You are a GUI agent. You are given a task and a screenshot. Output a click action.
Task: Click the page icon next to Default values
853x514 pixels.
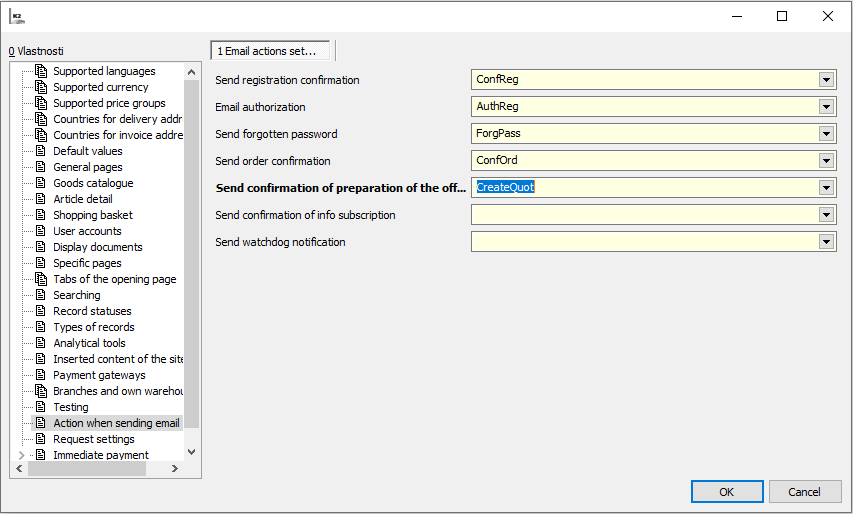[41, 151]
